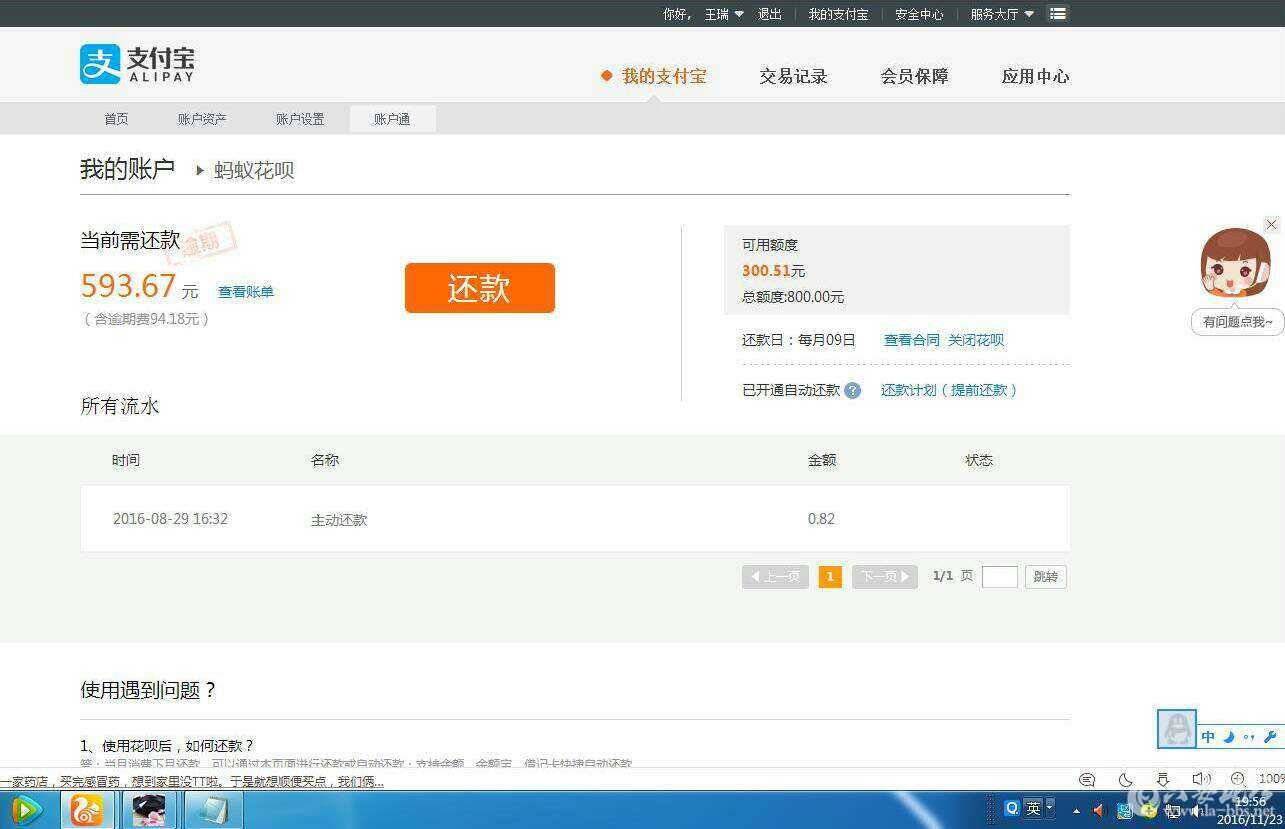1285x829 pixels.
Task: Click the customer service mascot avatar
Action: pos(1235,263)
